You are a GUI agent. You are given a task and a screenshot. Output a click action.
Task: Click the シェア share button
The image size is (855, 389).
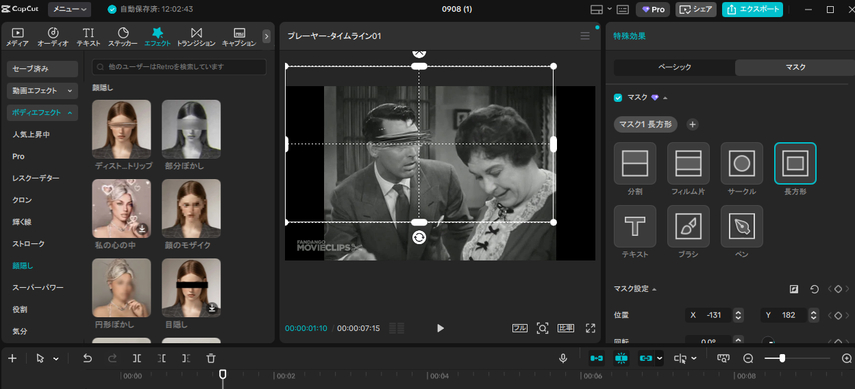point(696,9)
